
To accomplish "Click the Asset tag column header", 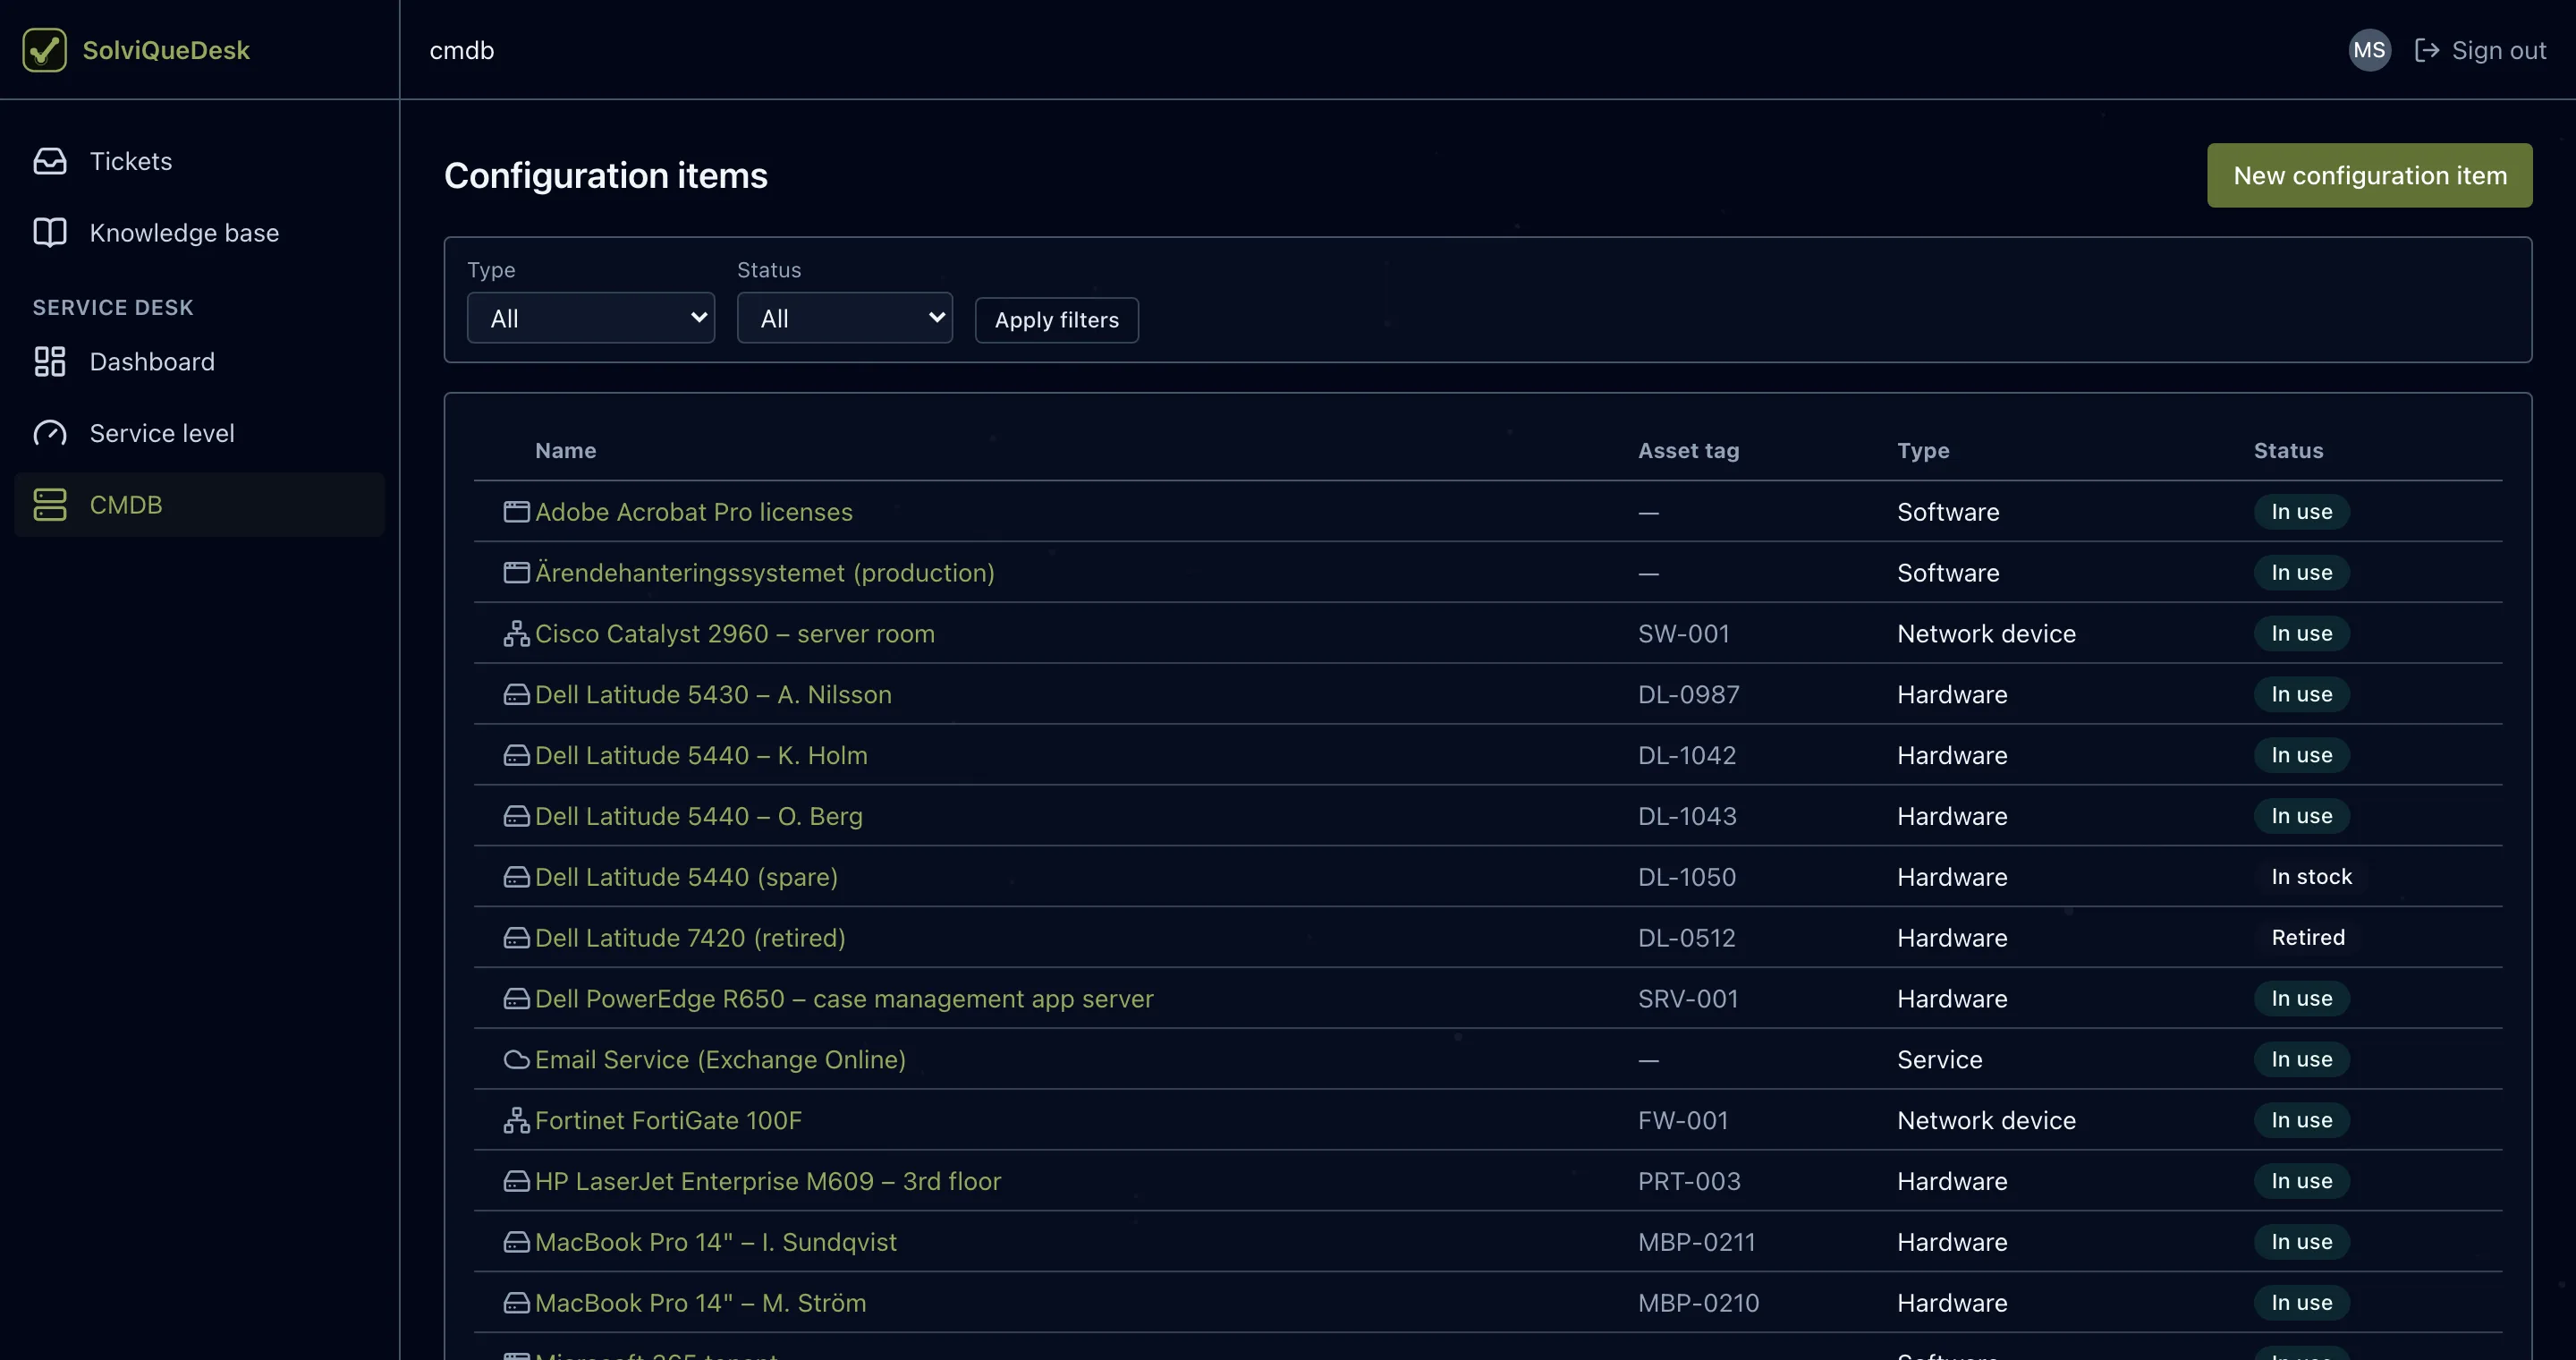I will pos(1688,451).
